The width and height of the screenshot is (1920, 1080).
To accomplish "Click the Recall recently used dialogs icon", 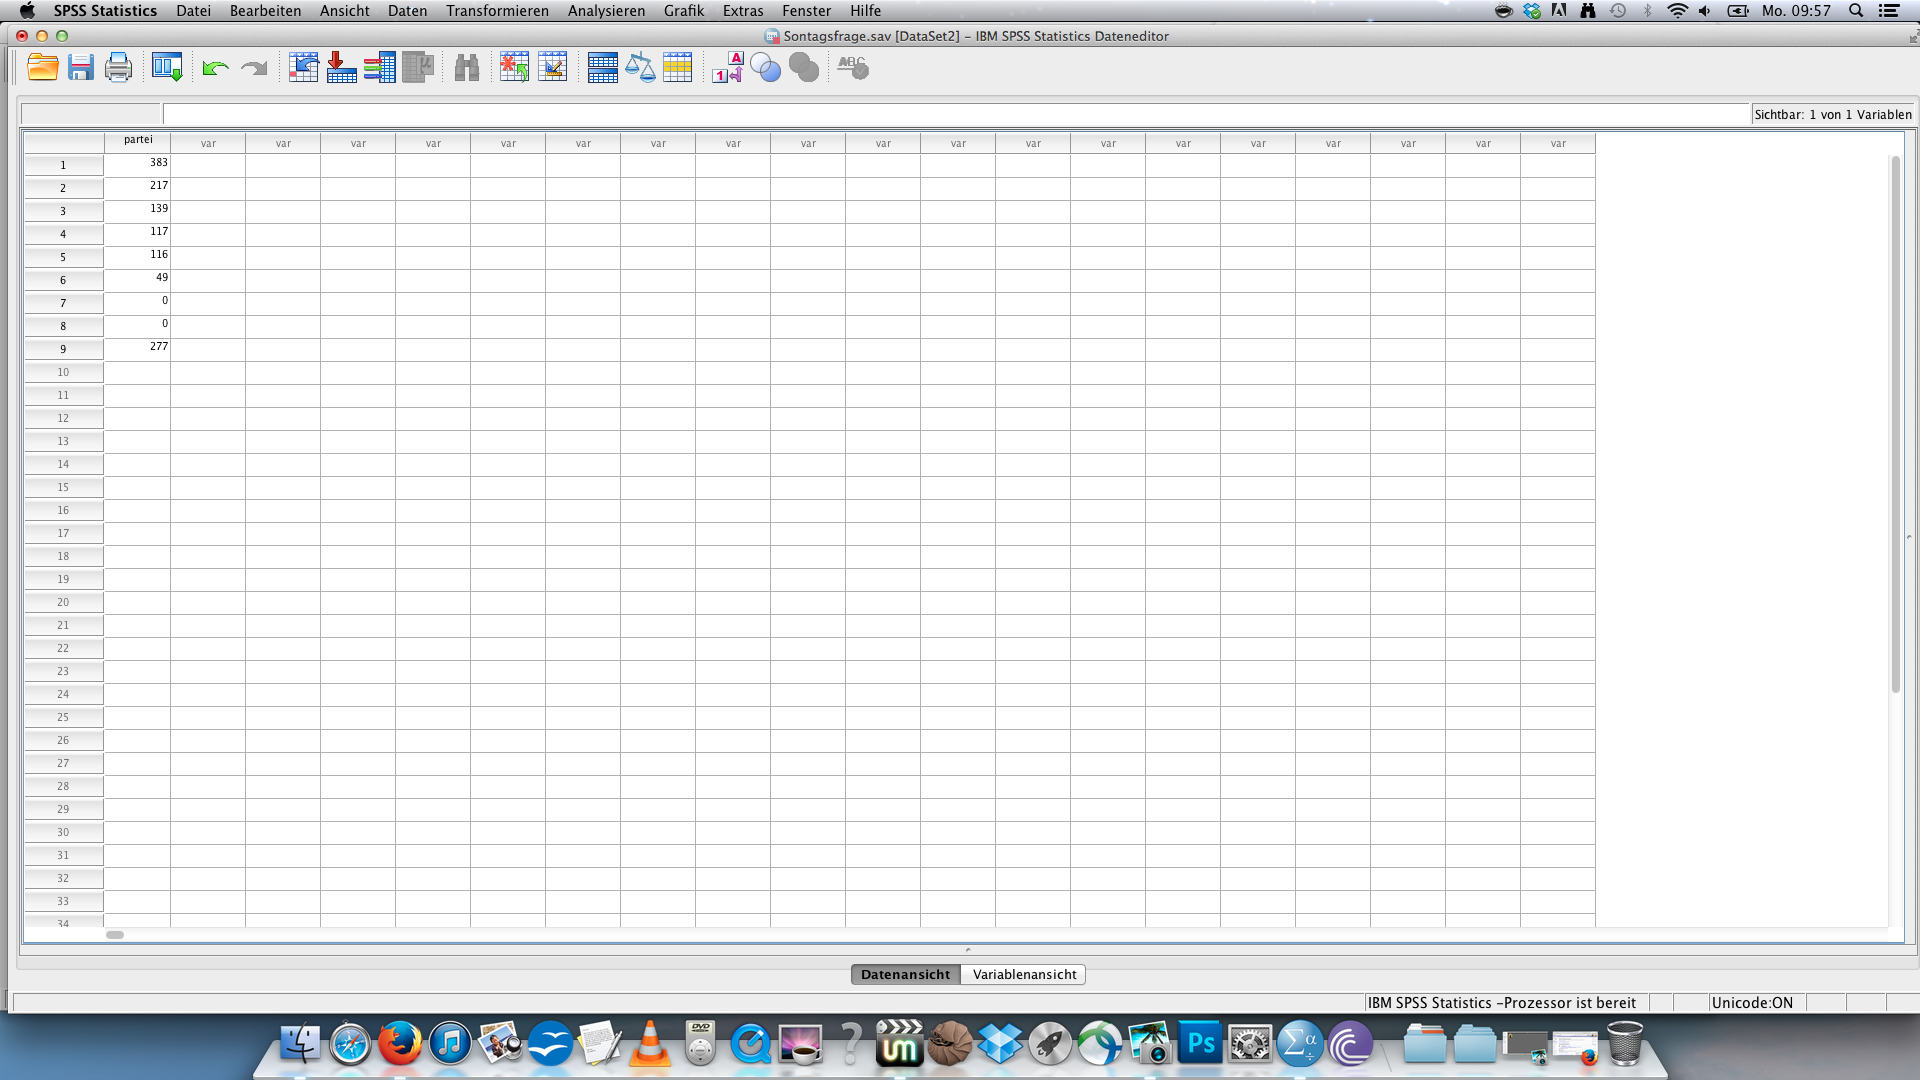I will click(x=167, y=68).
